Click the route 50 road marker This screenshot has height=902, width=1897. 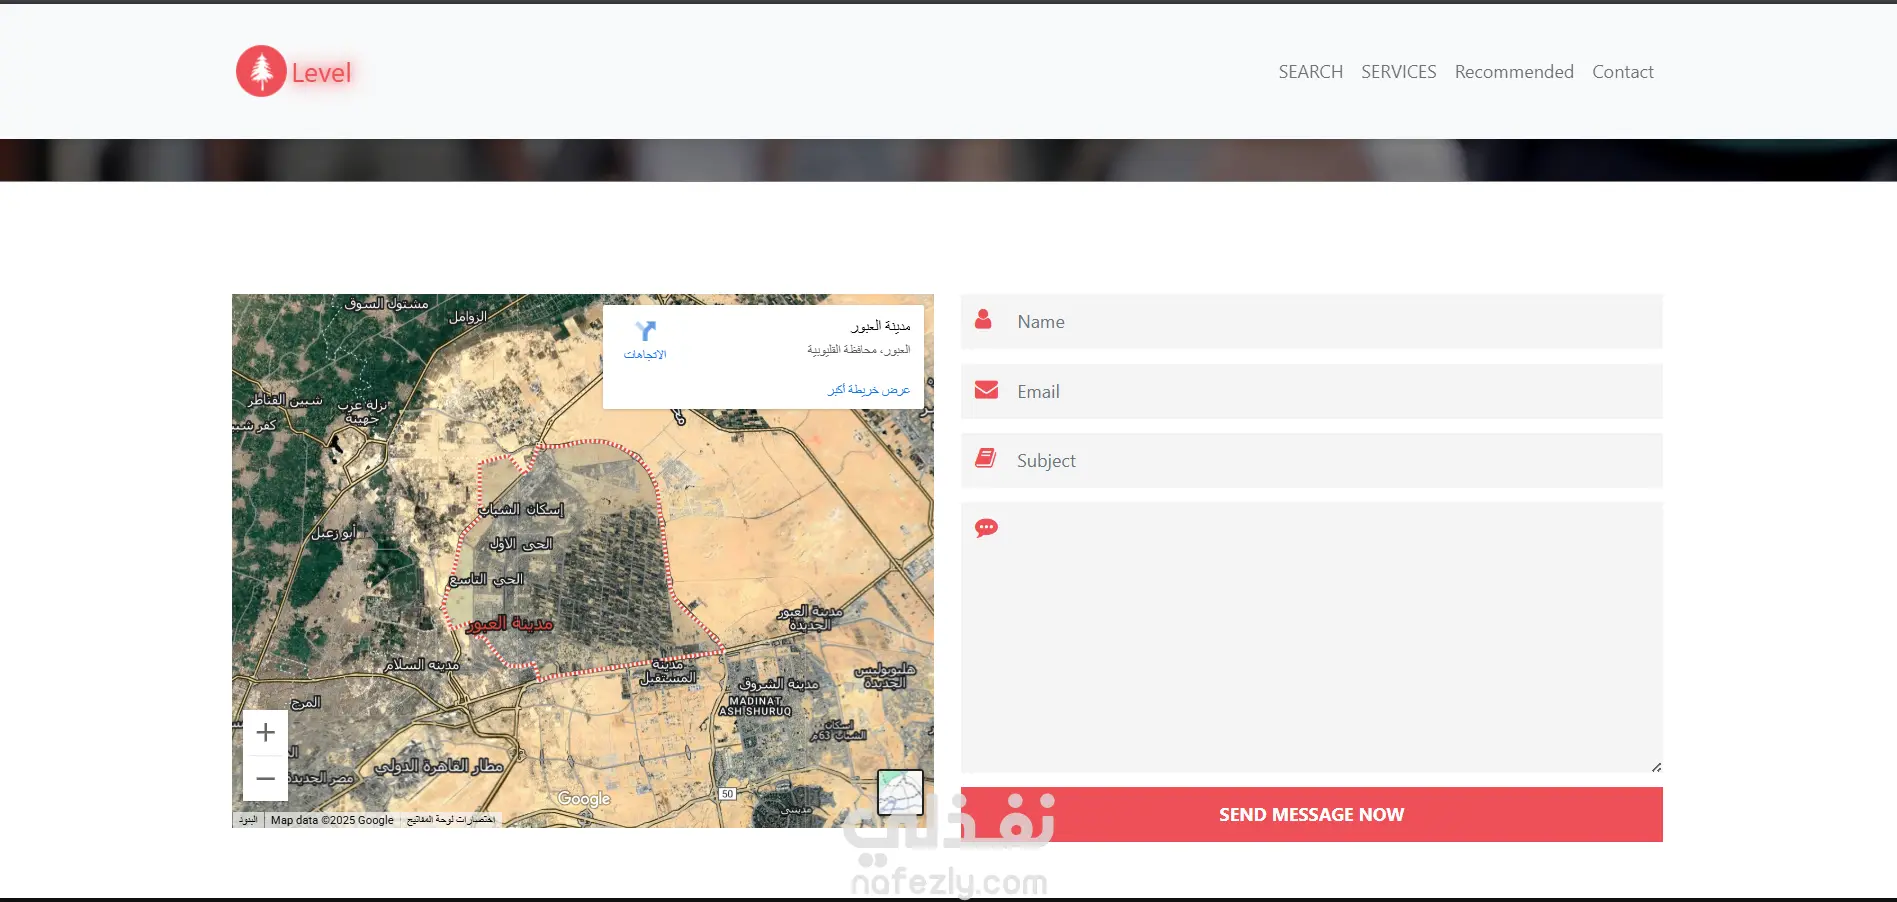pyautogui.click(x=727, y=794)
